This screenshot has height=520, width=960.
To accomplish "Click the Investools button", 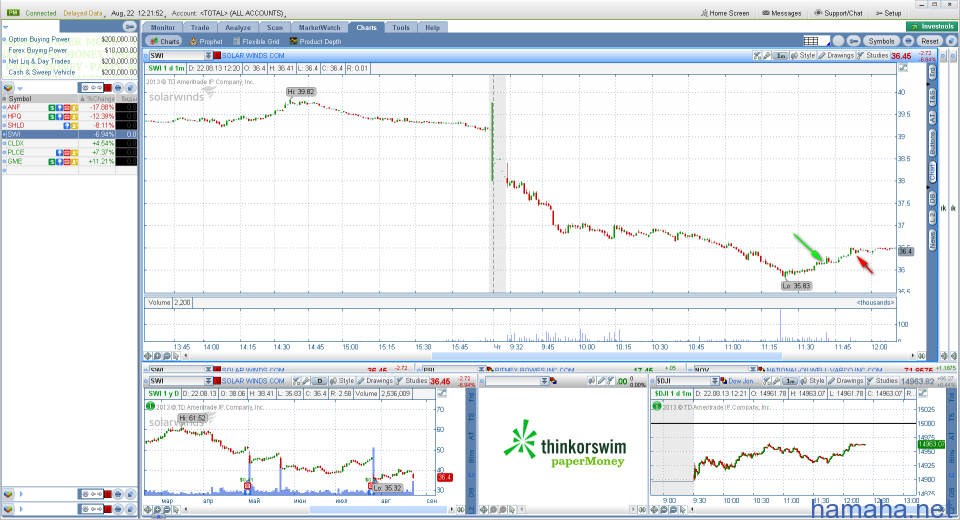I will (x=932, y=26).
